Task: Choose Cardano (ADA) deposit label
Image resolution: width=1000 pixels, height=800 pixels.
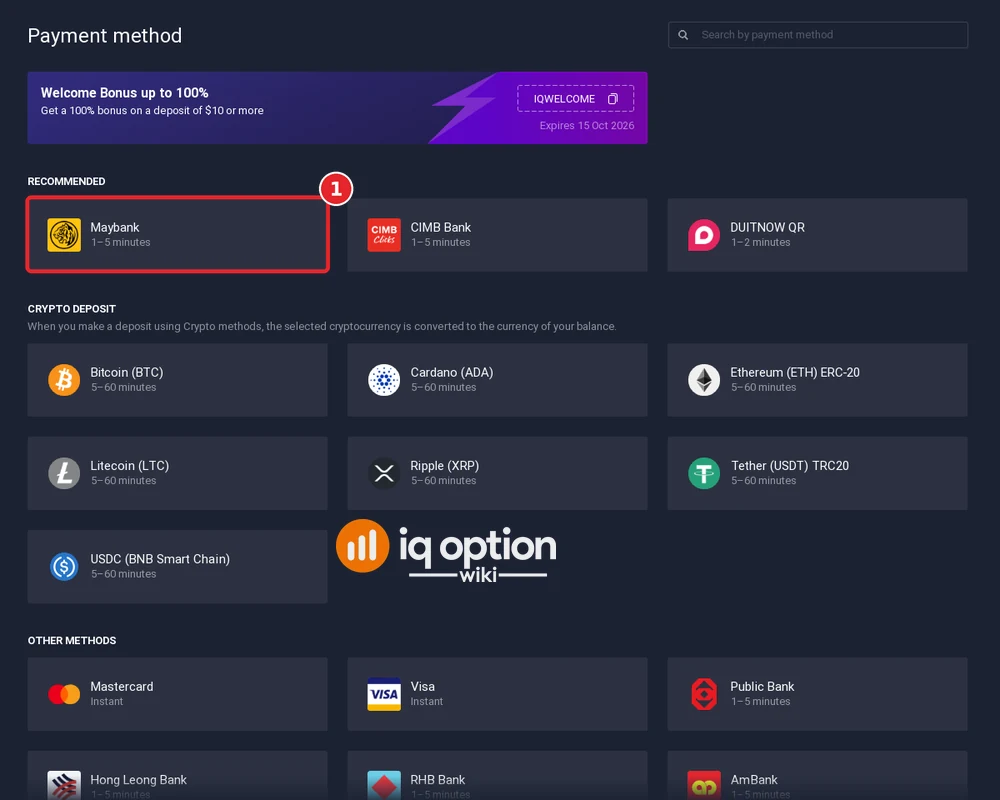Action: point(452,373)
